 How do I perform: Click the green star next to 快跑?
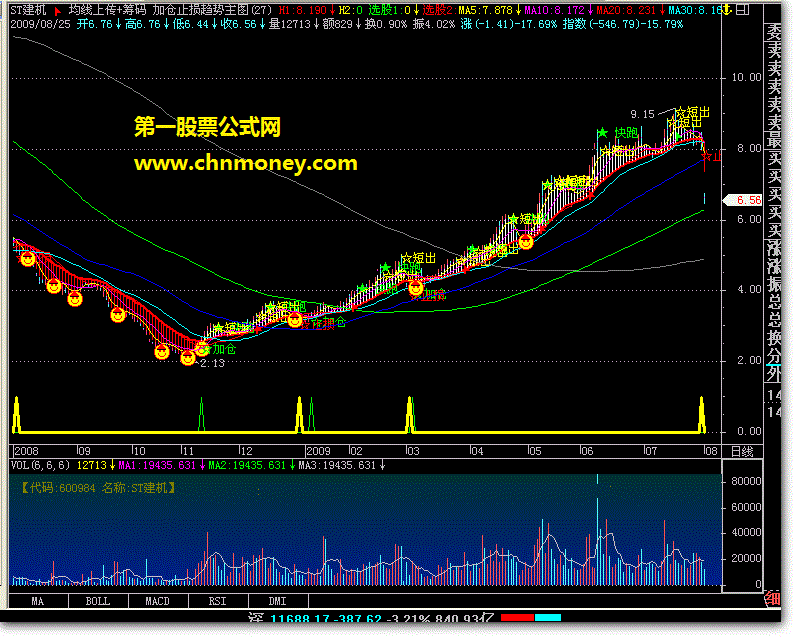603,133
